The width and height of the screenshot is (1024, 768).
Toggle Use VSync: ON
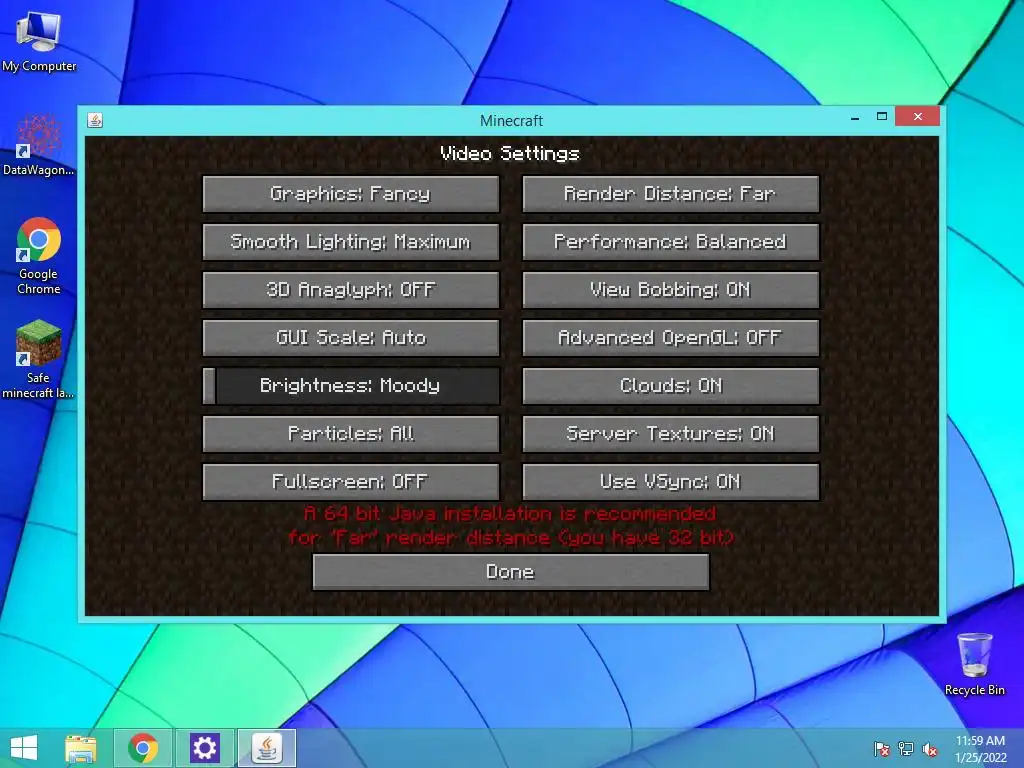[671, 482]
